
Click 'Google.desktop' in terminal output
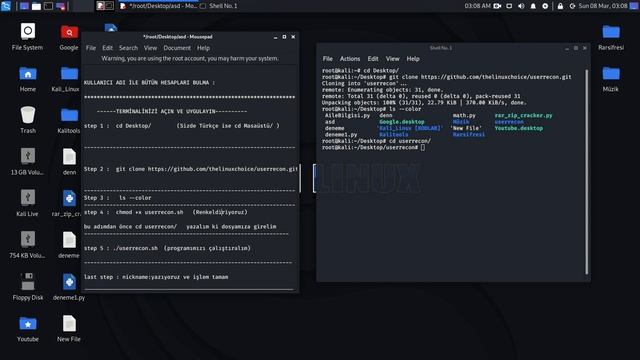pos(402,122)
